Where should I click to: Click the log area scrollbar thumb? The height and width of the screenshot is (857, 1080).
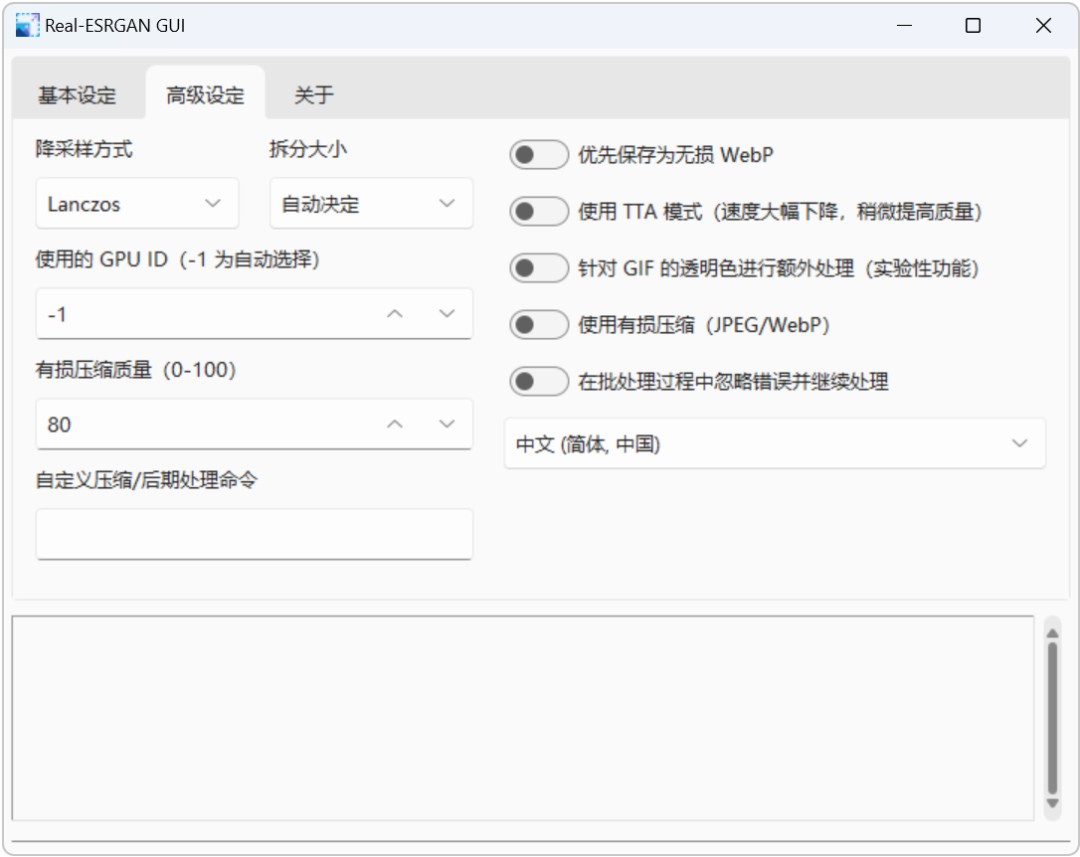[x=1052, y=718]
